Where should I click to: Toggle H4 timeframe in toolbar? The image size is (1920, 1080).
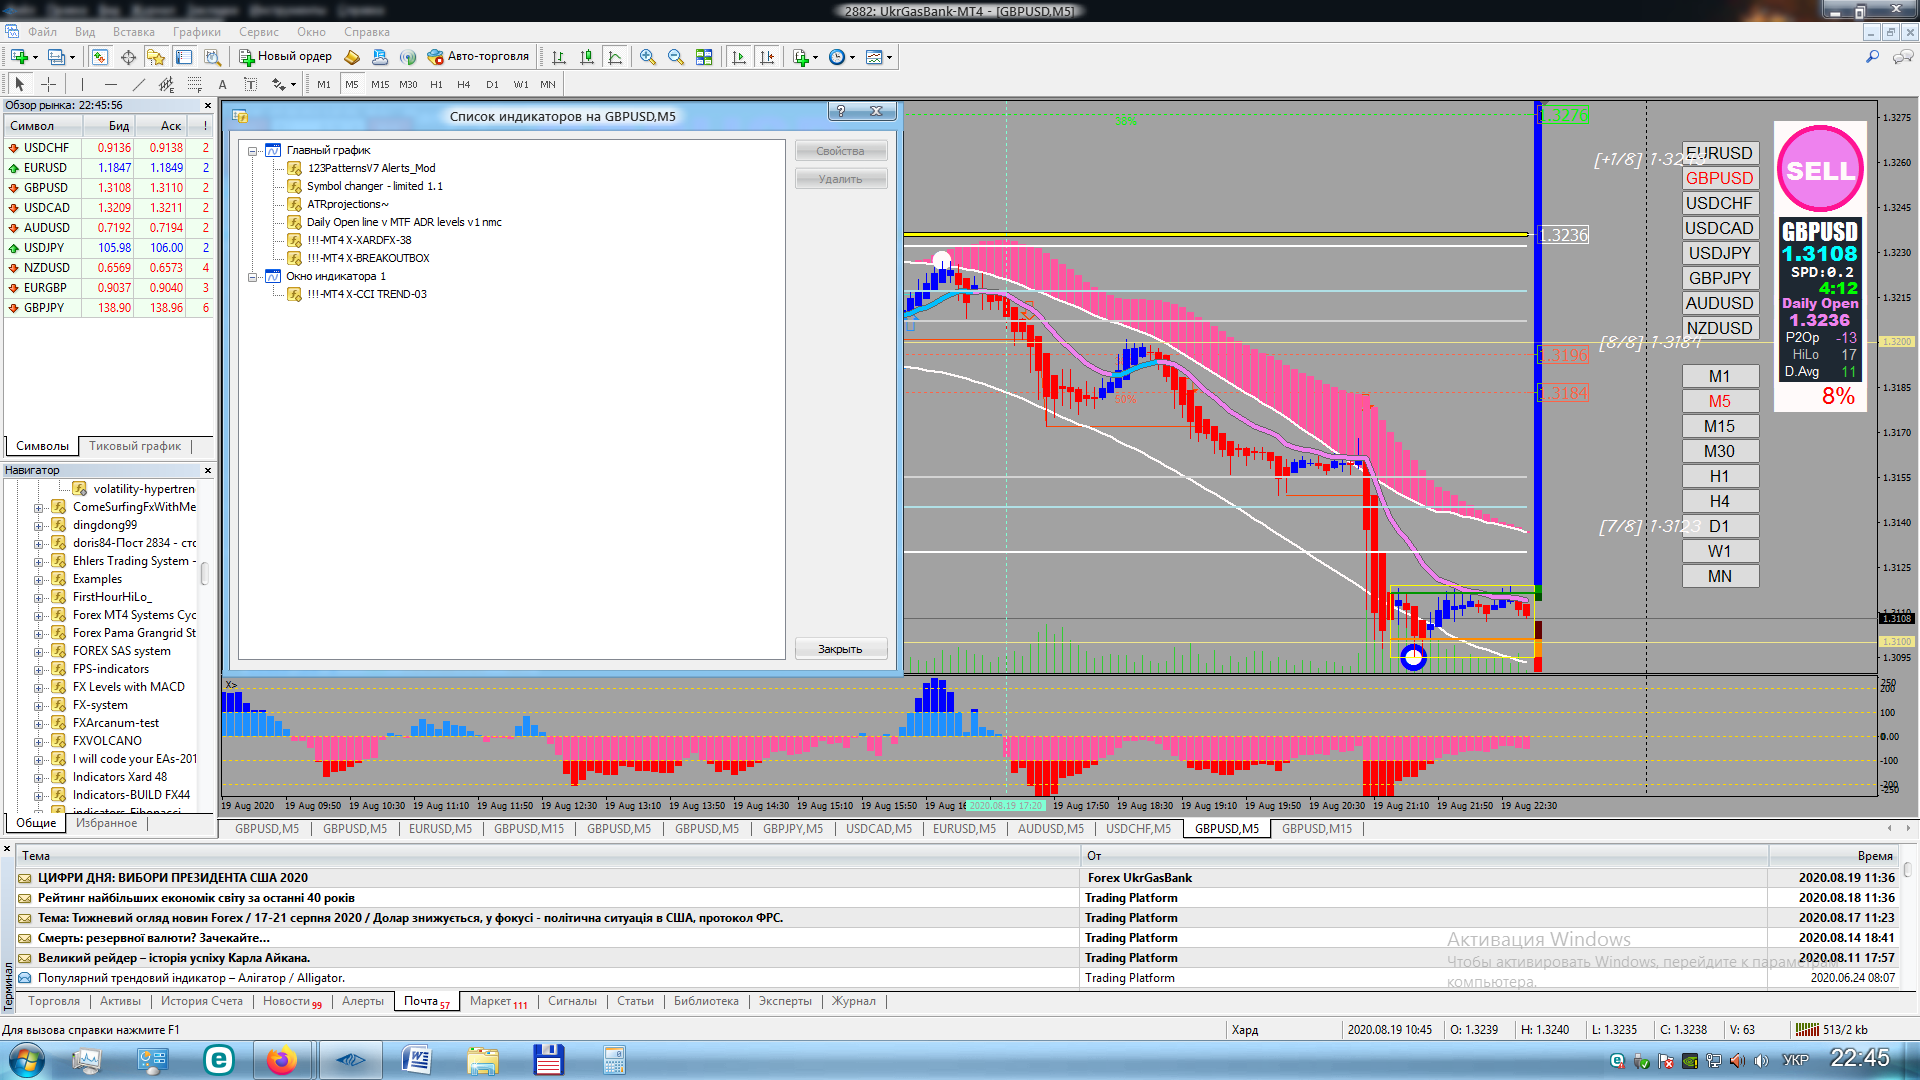click(463, 85)
